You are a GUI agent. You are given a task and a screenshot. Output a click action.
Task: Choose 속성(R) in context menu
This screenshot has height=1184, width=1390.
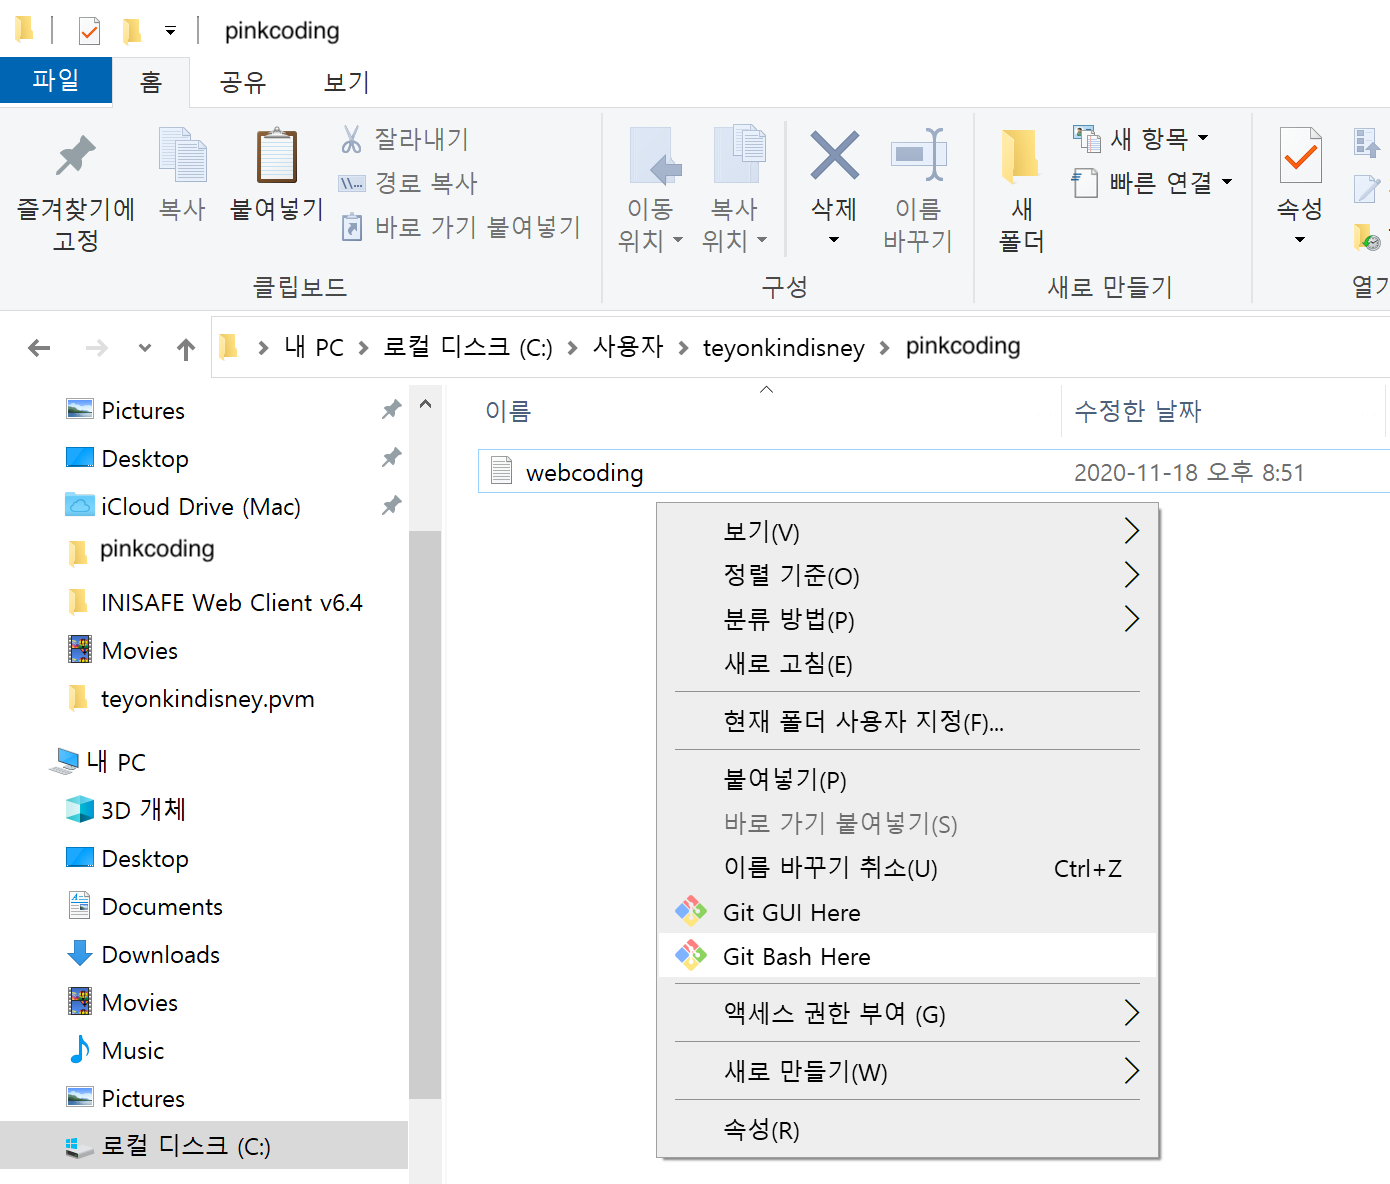(x=907, y=1129)
